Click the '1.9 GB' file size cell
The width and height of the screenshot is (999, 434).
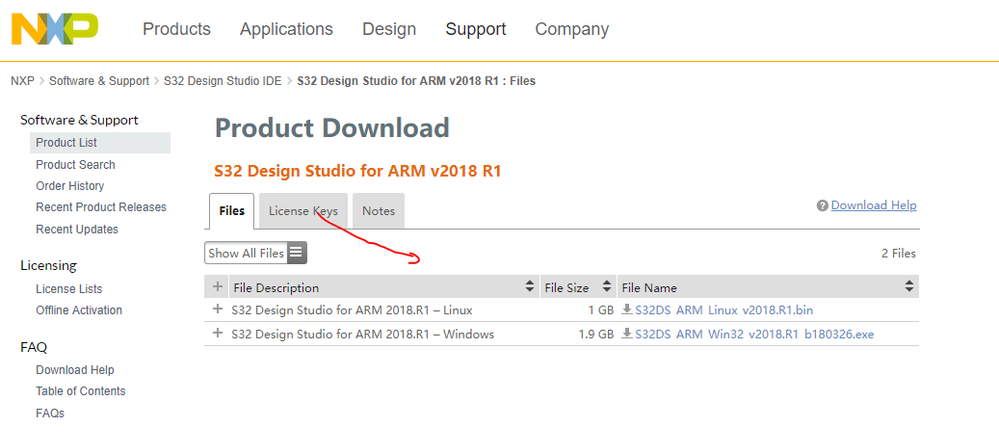coord(596,334)
